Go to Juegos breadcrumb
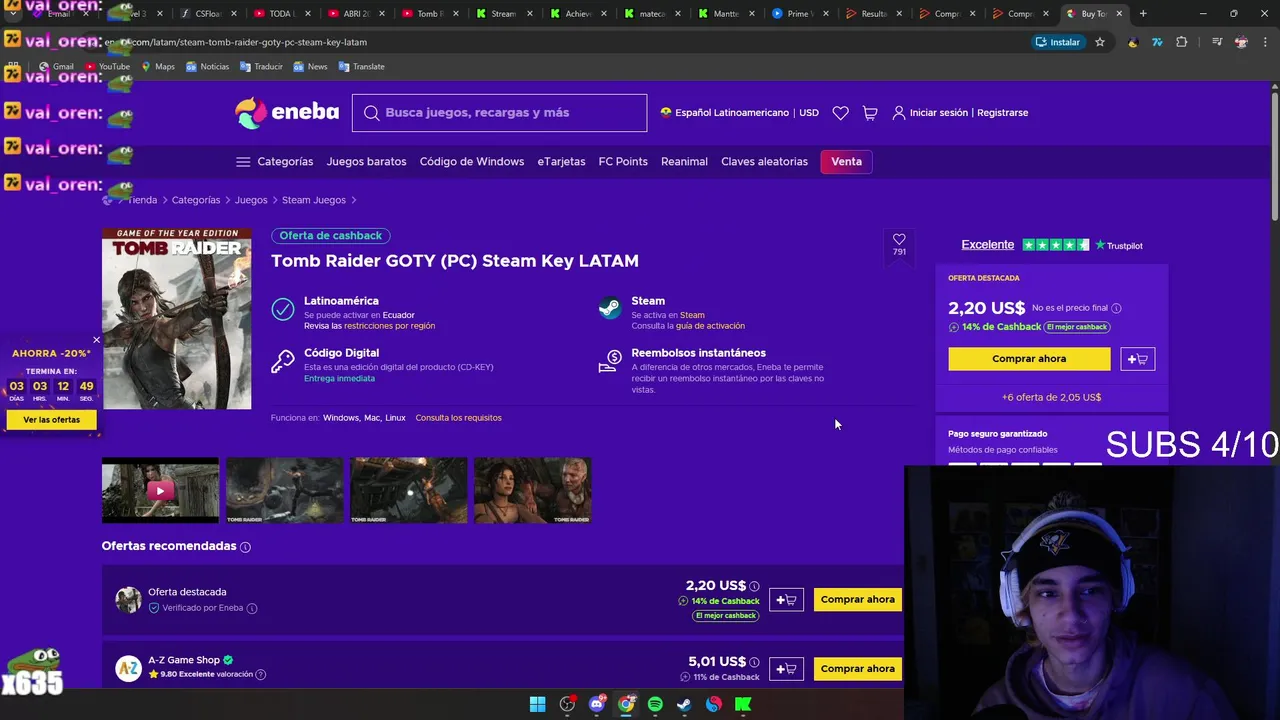 pos(251,200)
